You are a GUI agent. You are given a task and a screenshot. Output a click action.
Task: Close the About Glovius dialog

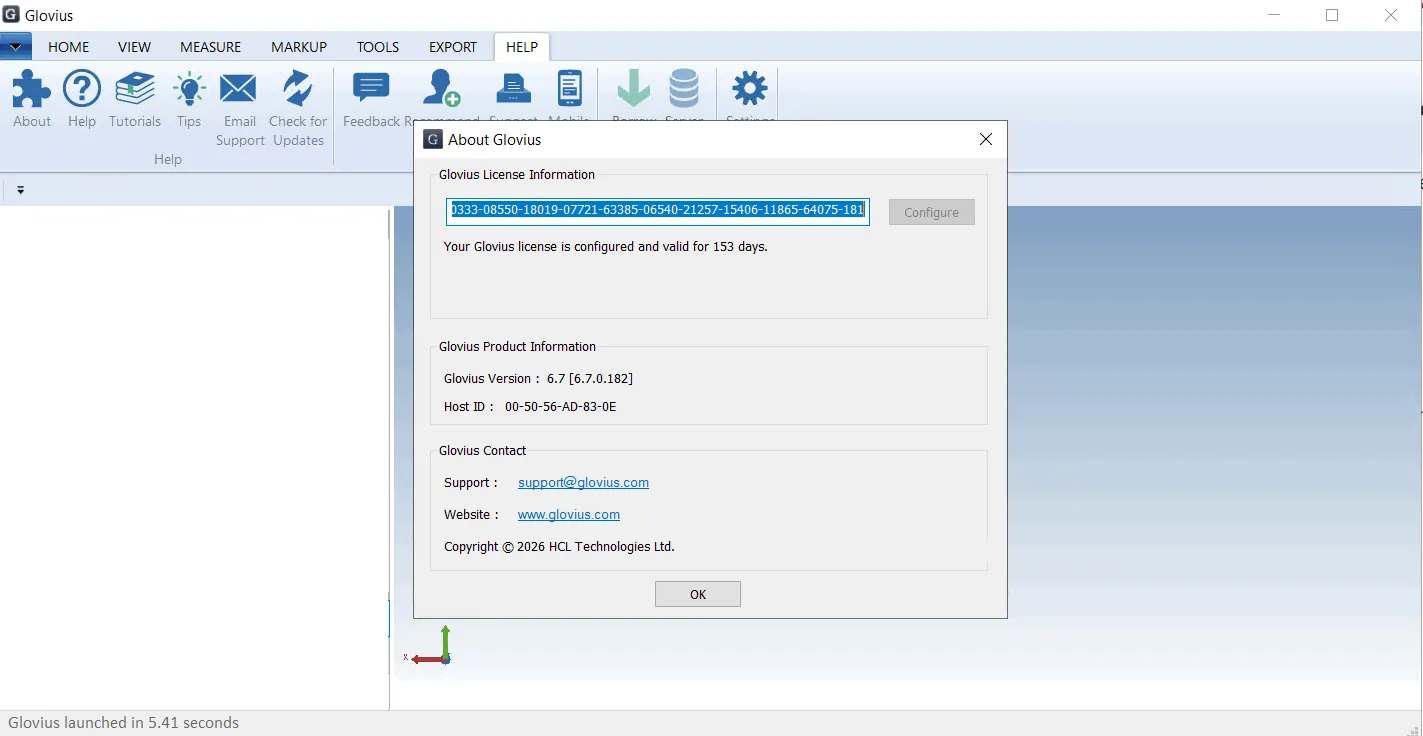pos(986,139)
